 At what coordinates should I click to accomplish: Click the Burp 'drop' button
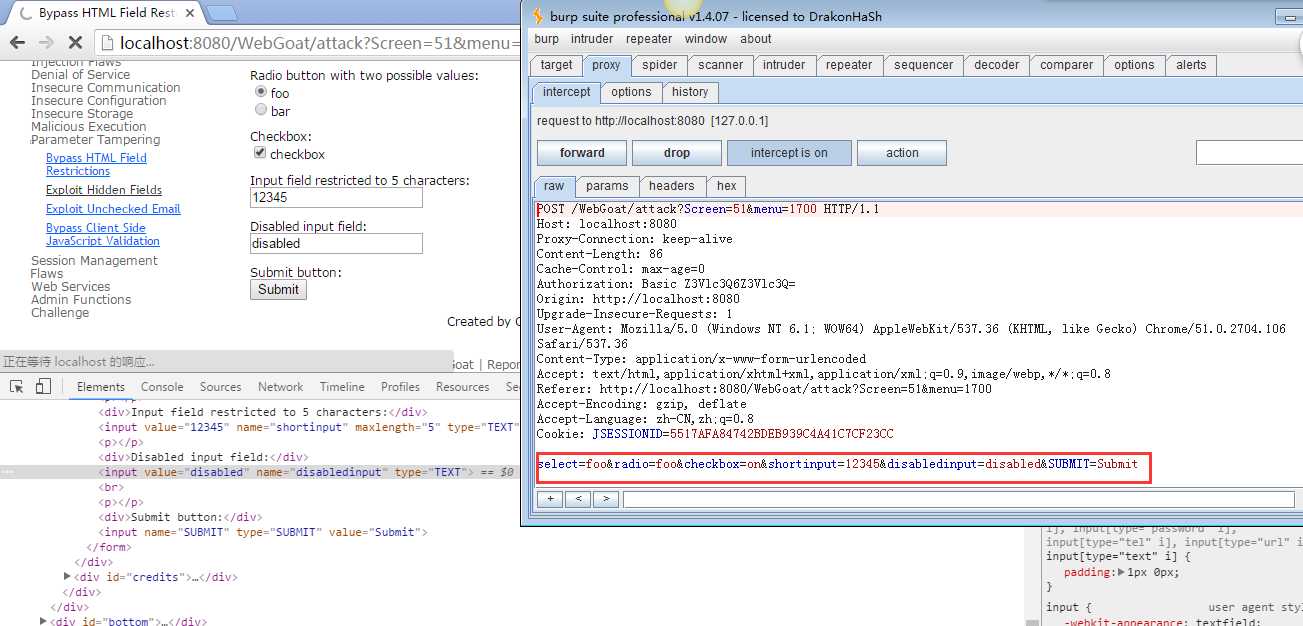coord(677,153)
